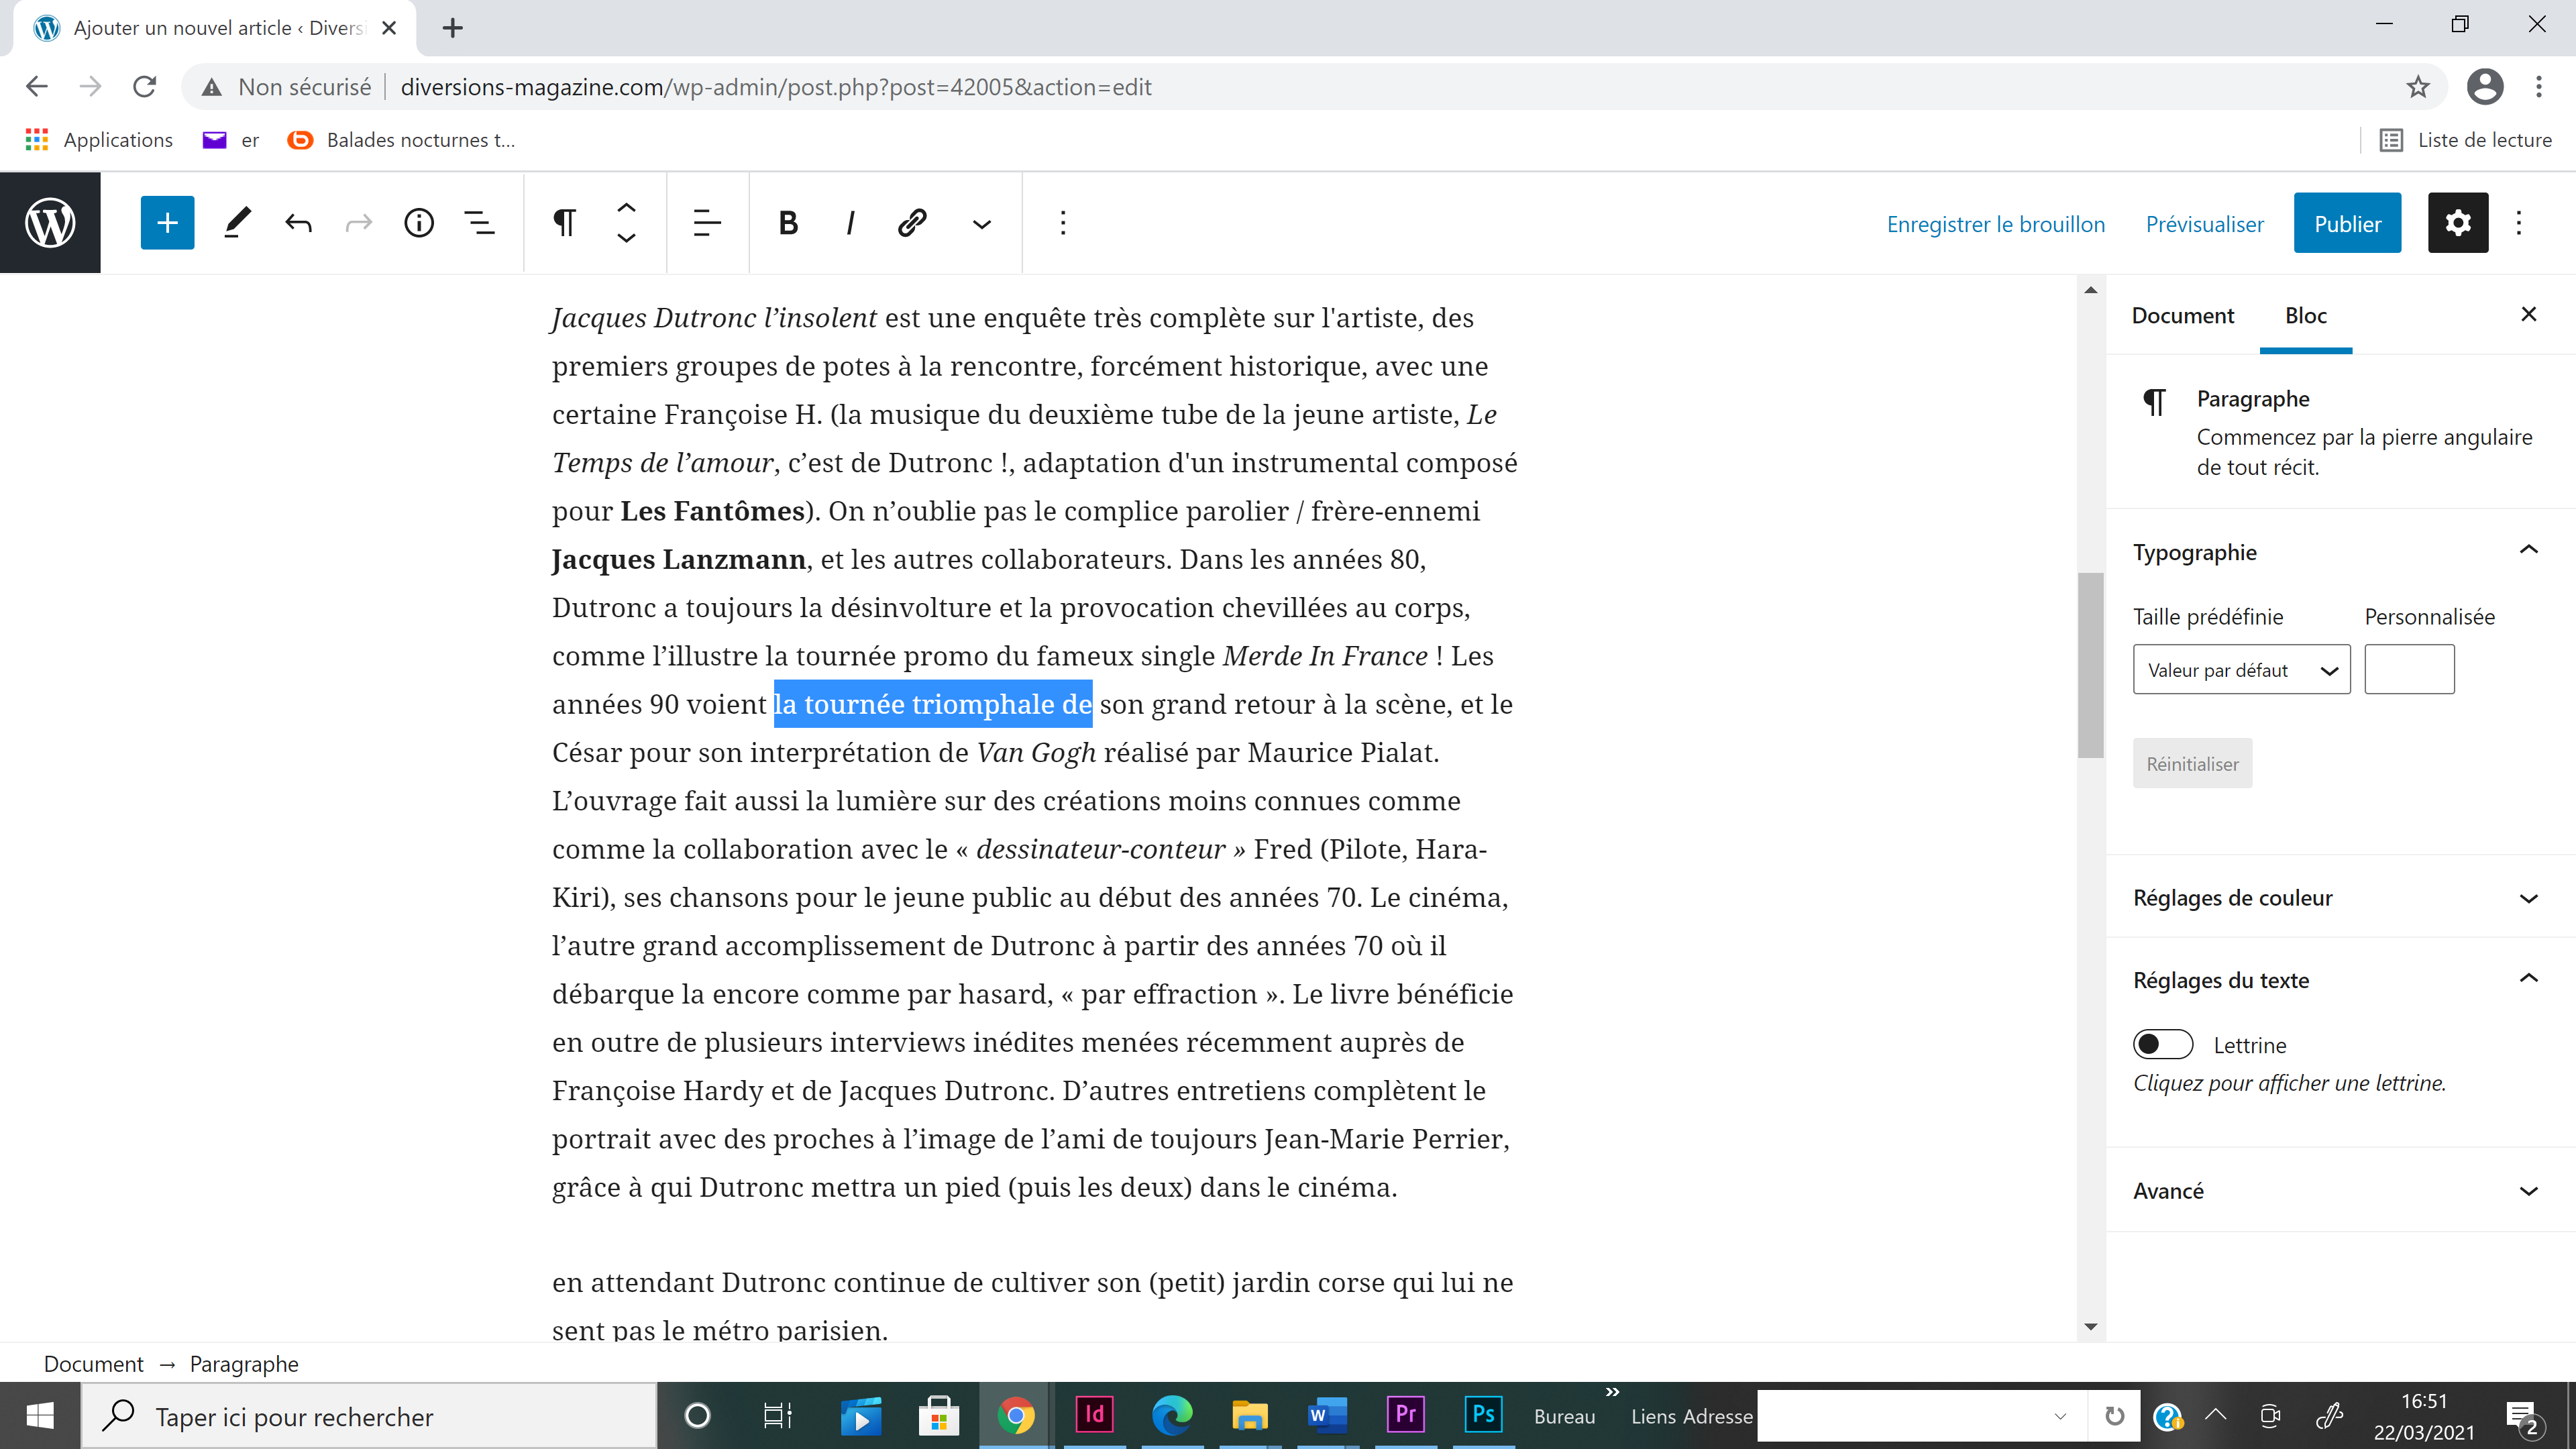Open Liste de lecture

pyautogui.click(x=2466, y=140)
